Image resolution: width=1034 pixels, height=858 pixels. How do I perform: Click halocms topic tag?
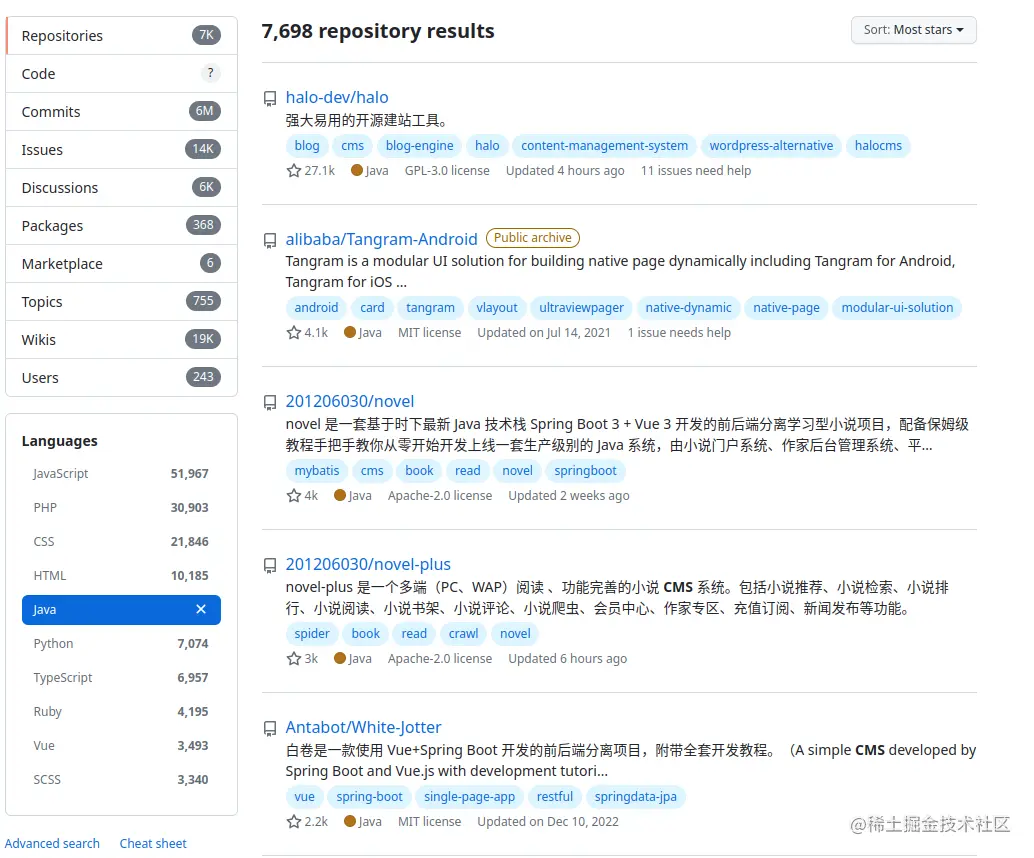pos(878,146)
